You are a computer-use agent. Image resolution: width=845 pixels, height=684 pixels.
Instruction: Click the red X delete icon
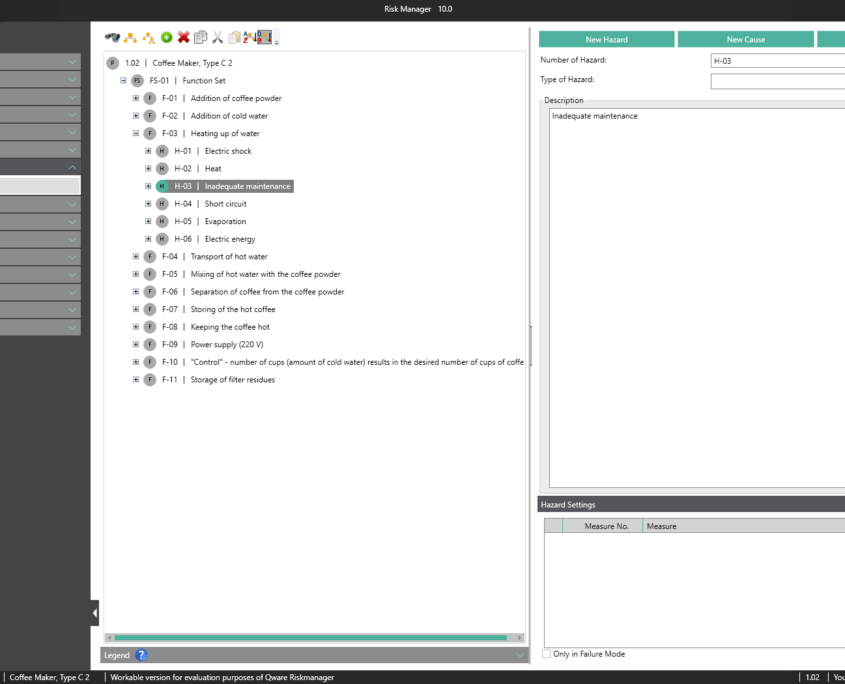coord(183,38)
